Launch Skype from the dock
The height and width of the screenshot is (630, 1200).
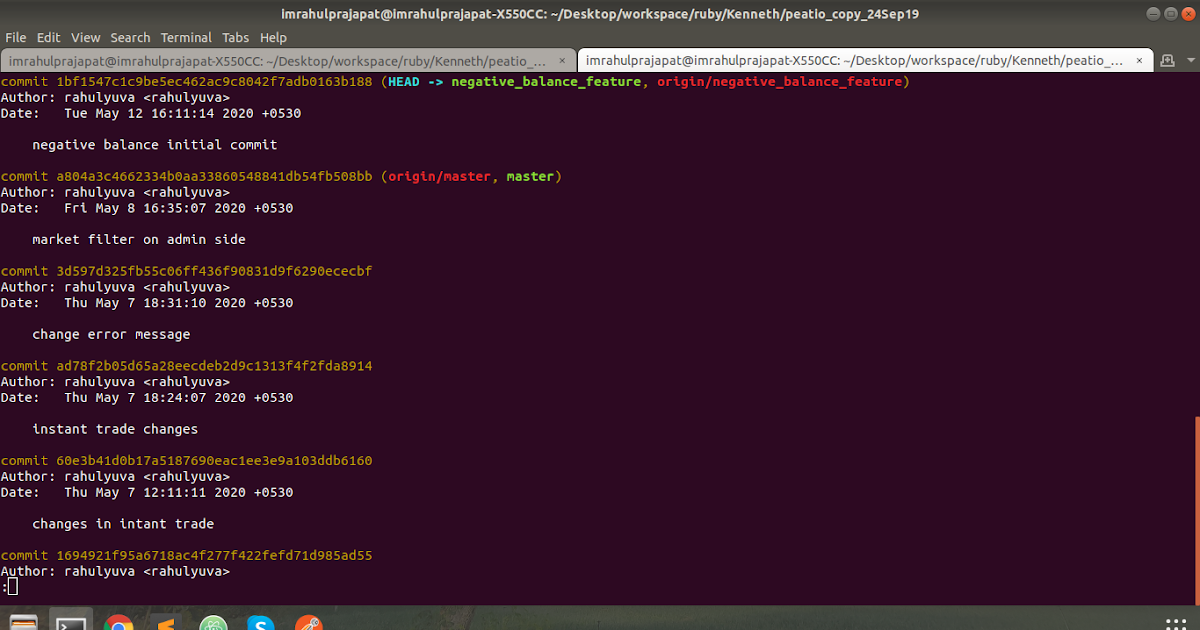tap(260, 622)
